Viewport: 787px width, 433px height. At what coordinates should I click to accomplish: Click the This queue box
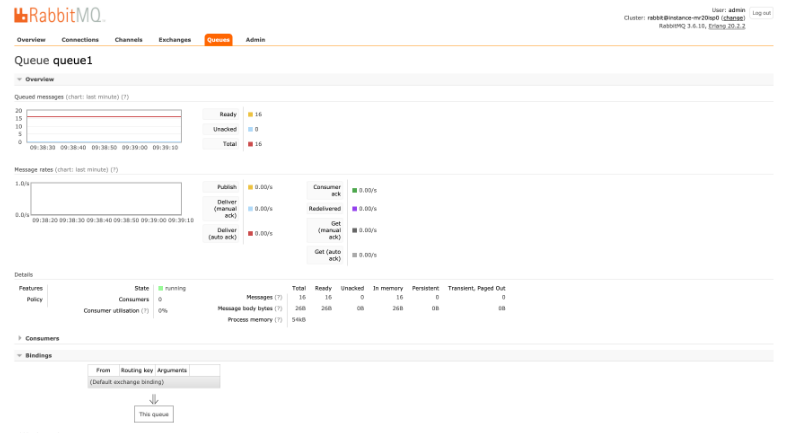pyautogui.click(x=154, y=414)
